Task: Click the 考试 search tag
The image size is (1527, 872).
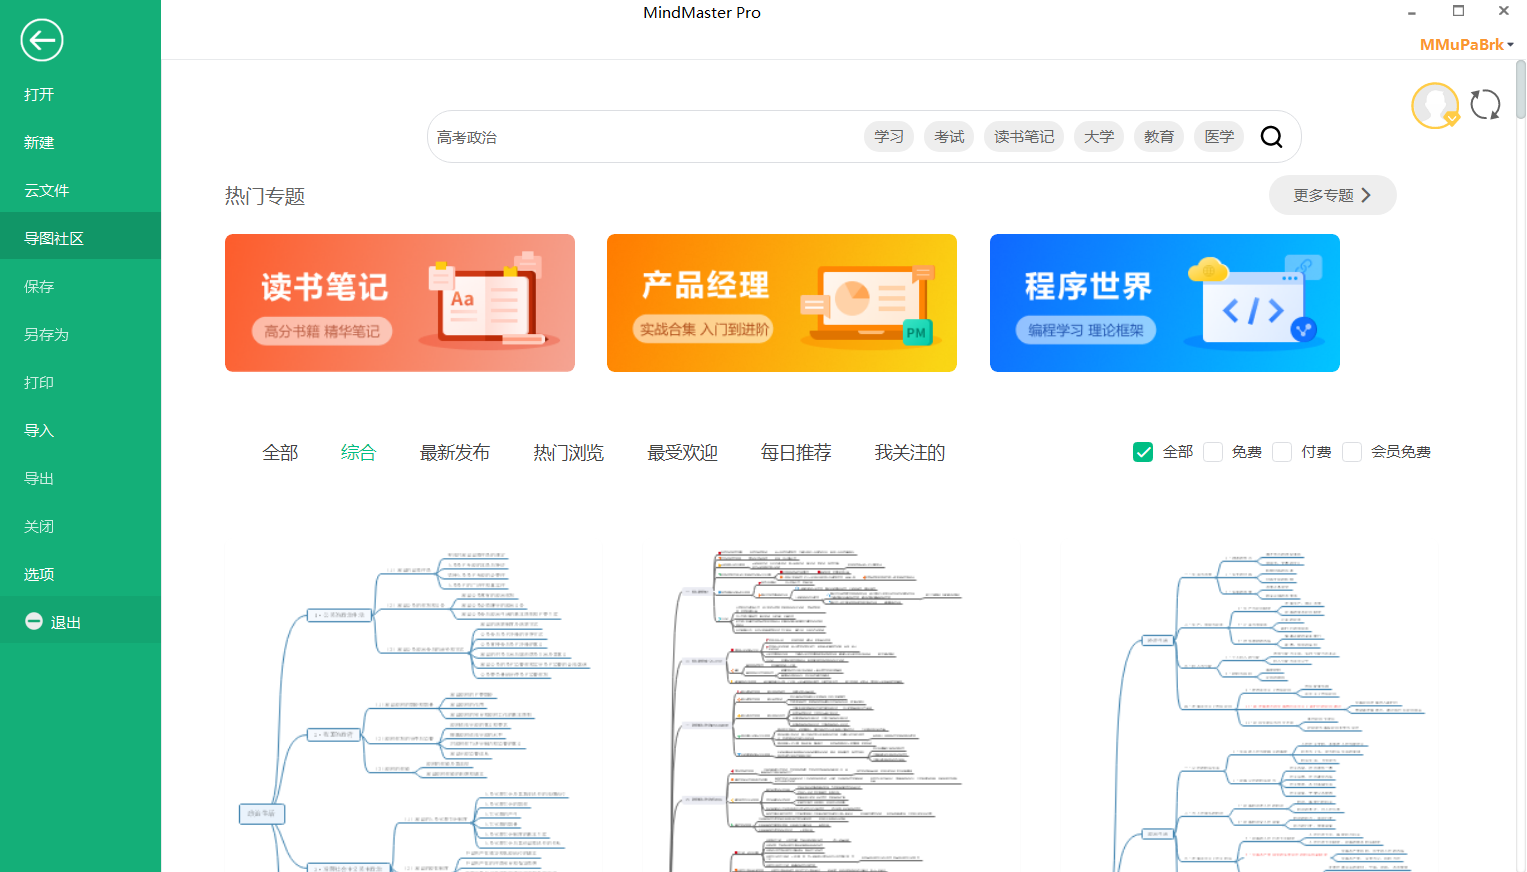Action: tap(949, 137)
